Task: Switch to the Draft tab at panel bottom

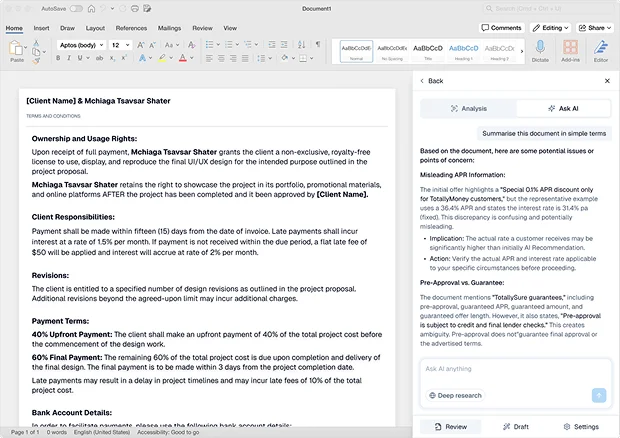Action: pyautogui.click(x=515, y=426)
